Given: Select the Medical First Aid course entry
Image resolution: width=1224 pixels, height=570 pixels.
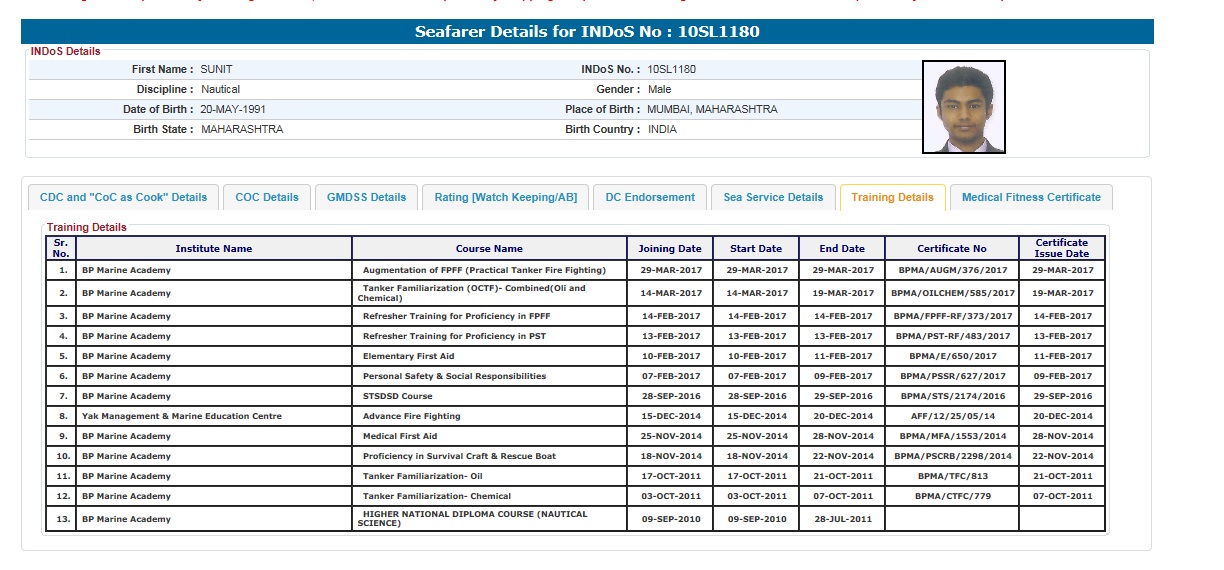Looking at the screenshot, I should [x=400, y=436].
